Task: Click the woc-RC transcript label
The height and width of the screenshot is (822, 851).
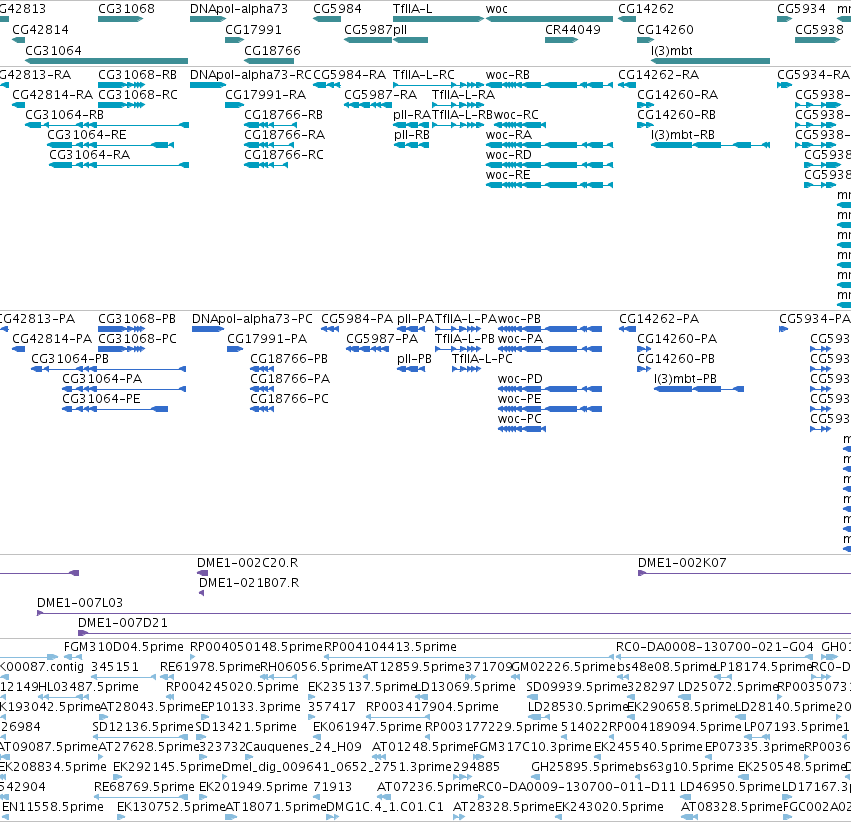Action: click(517, 114)
